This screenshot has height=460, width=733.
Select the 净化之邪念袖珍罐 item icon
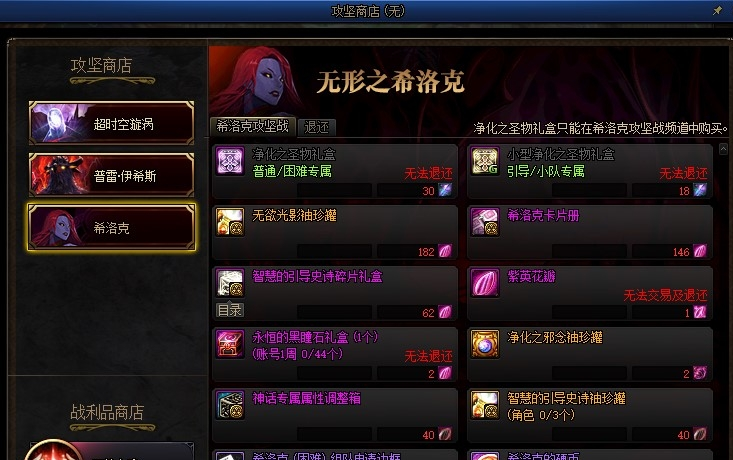485,344
